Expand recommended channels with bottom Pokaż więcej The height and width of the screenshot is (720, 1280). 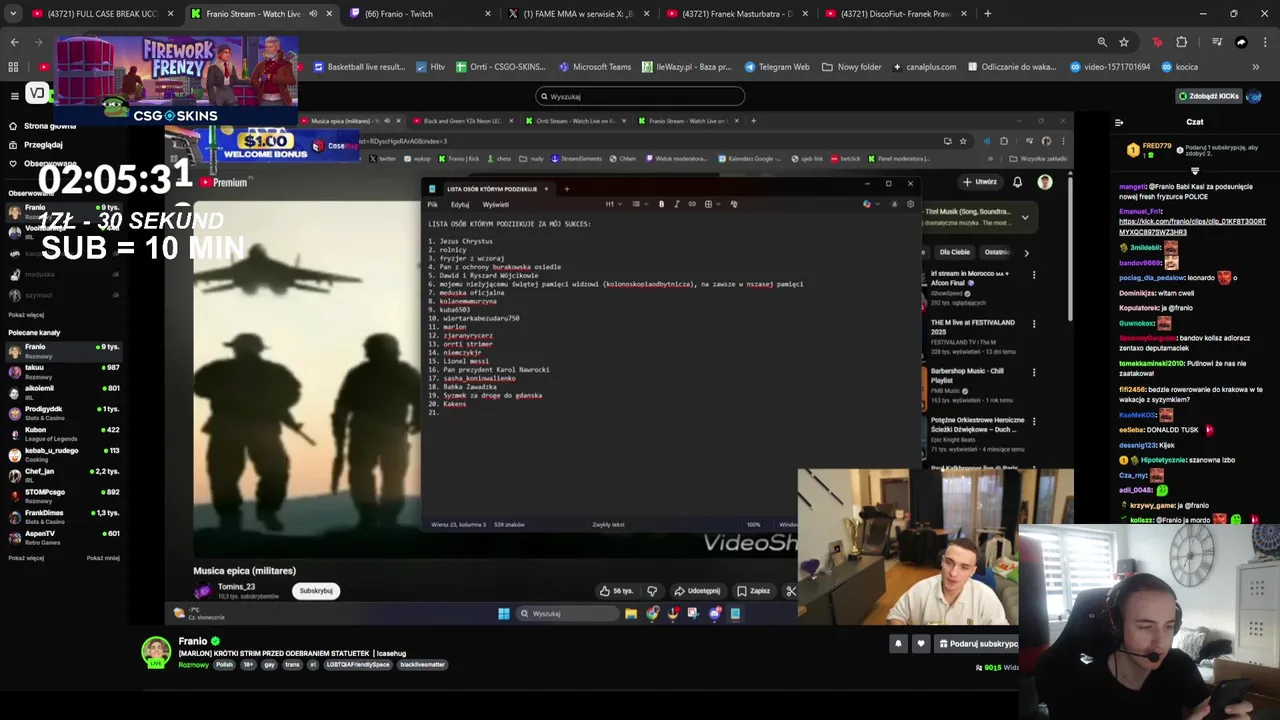25,558
